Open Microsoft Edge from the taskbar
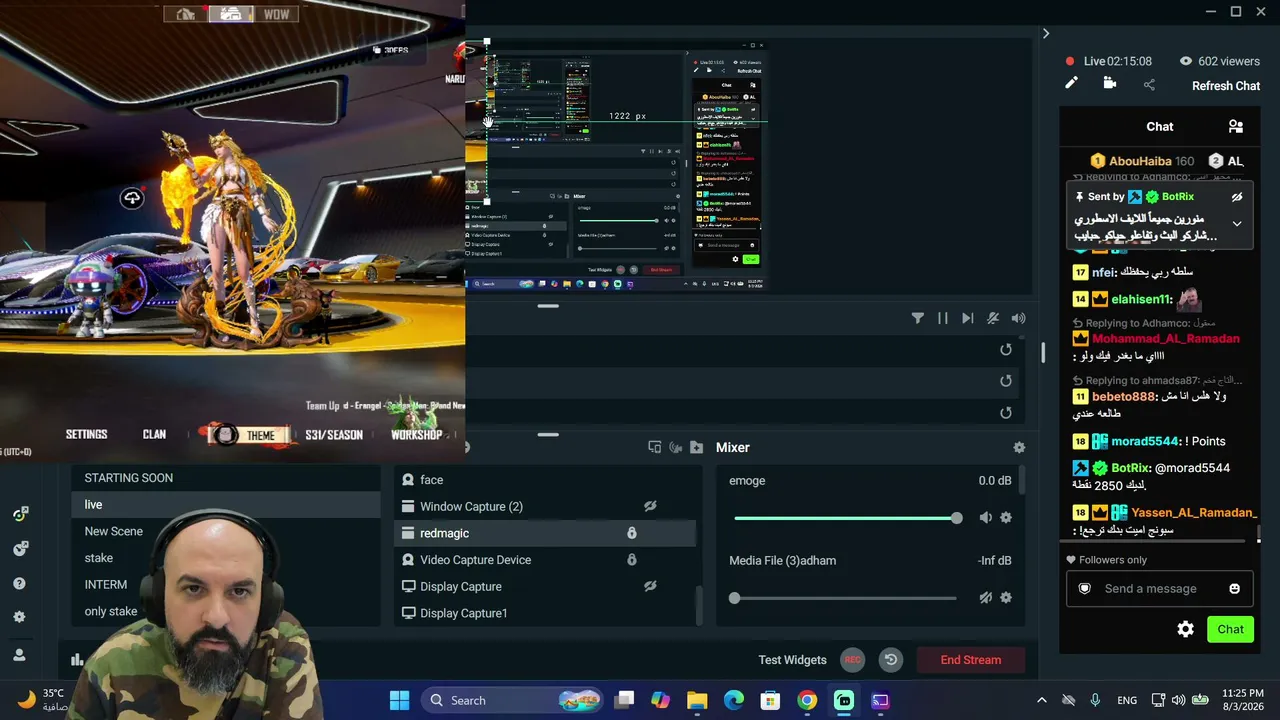This screenshot has height=720, width=1280. point(734,700)
